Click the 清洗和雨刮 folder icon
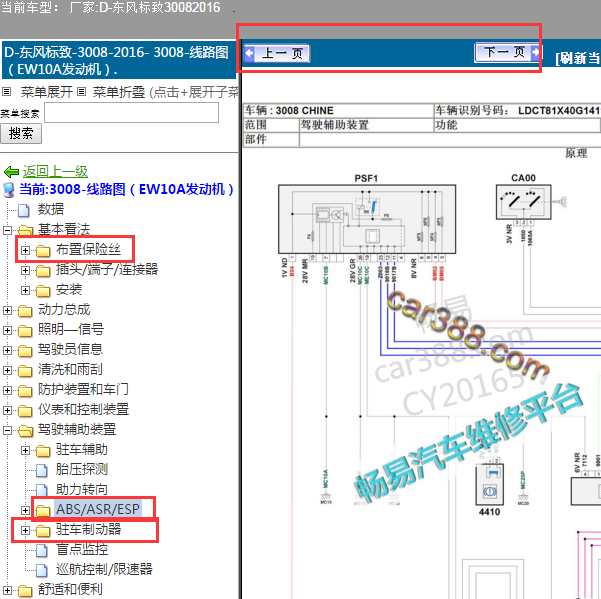The height and width of the screenshot is (599, 601). point(25,371)
